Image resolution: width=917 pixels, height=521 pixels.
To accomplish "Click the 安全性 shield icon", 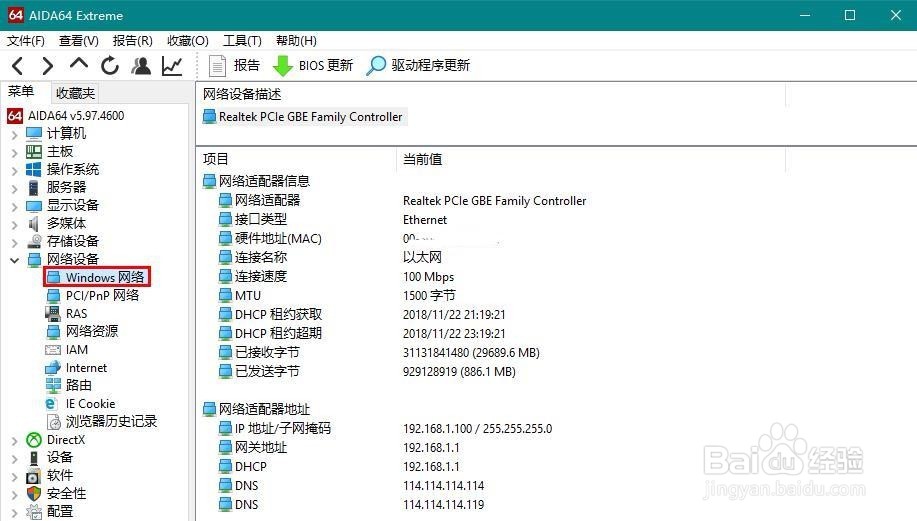I will [34, 494].
